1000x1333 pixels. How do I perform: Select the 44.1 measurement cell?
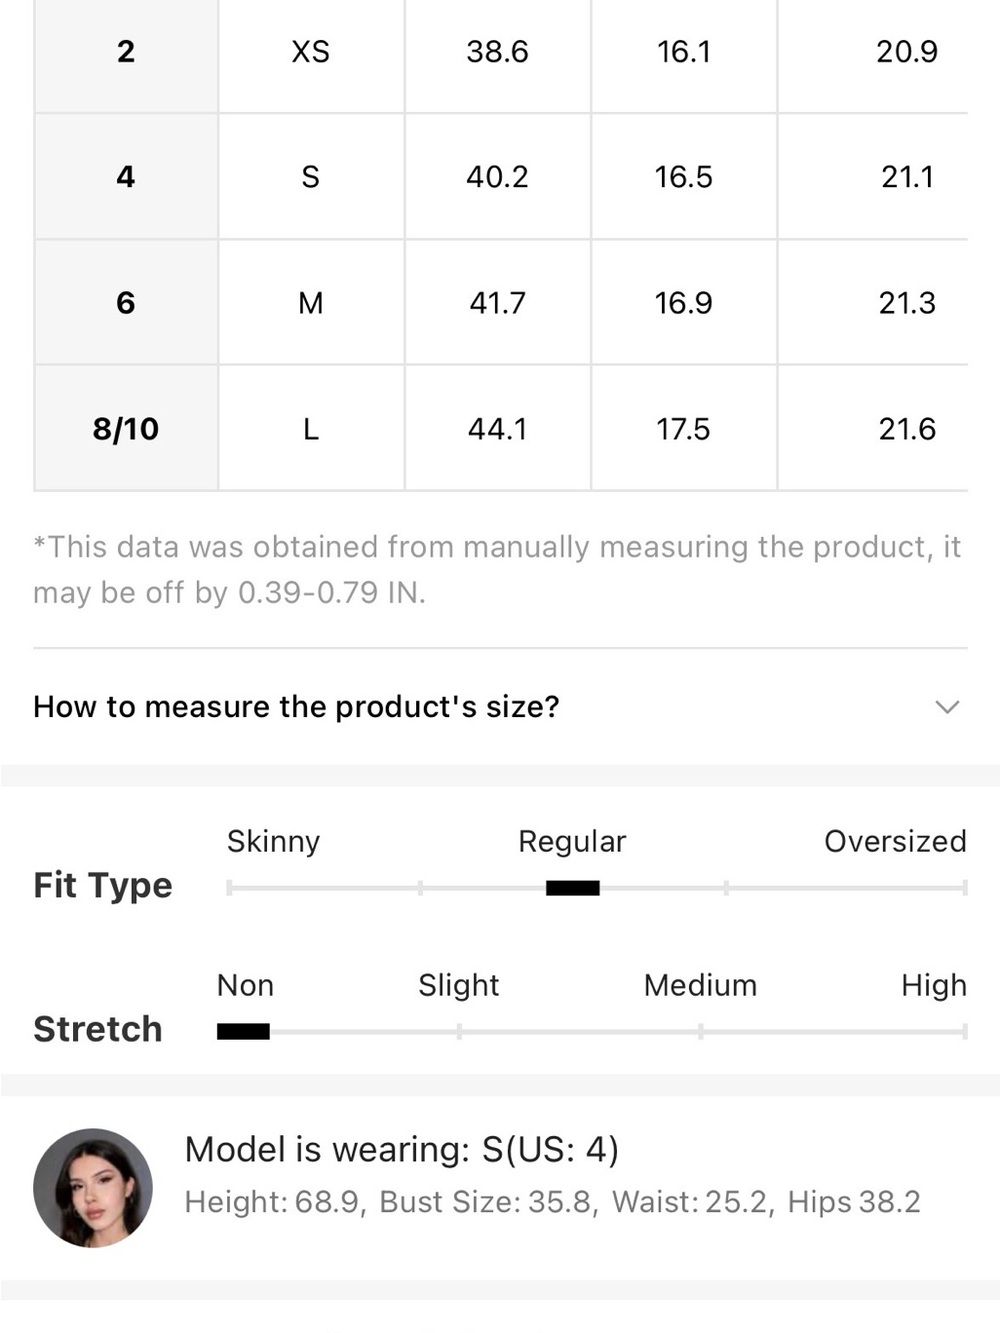pyautogui.click(x=498, y=429)
